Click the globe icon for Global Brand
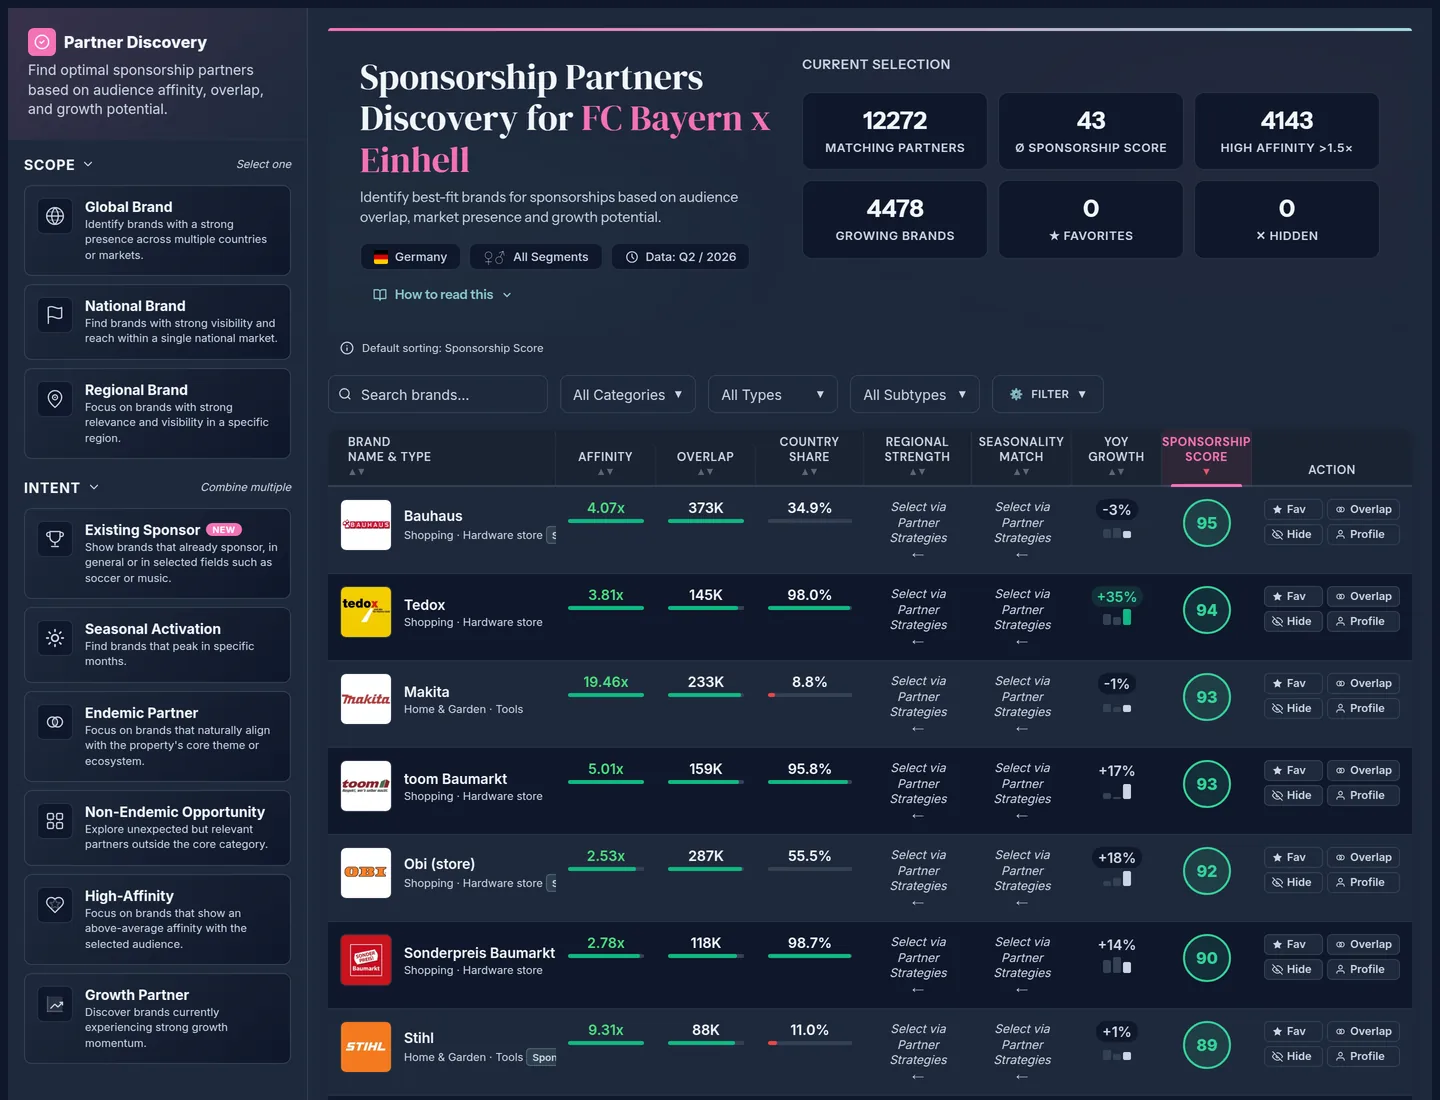Image resolution: width=1440 pixels, height=1100 pixels. point(55,216)
